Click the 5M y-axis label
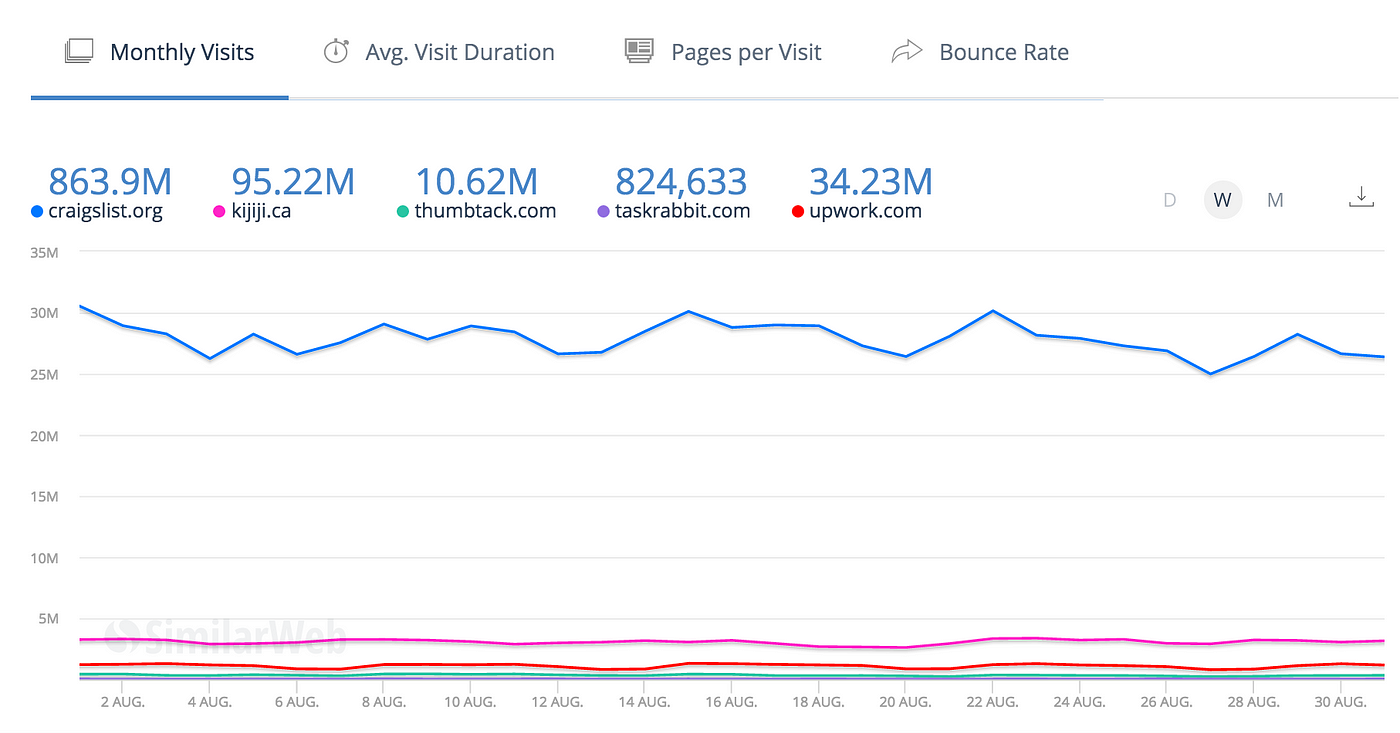 (x=48, y=618)
